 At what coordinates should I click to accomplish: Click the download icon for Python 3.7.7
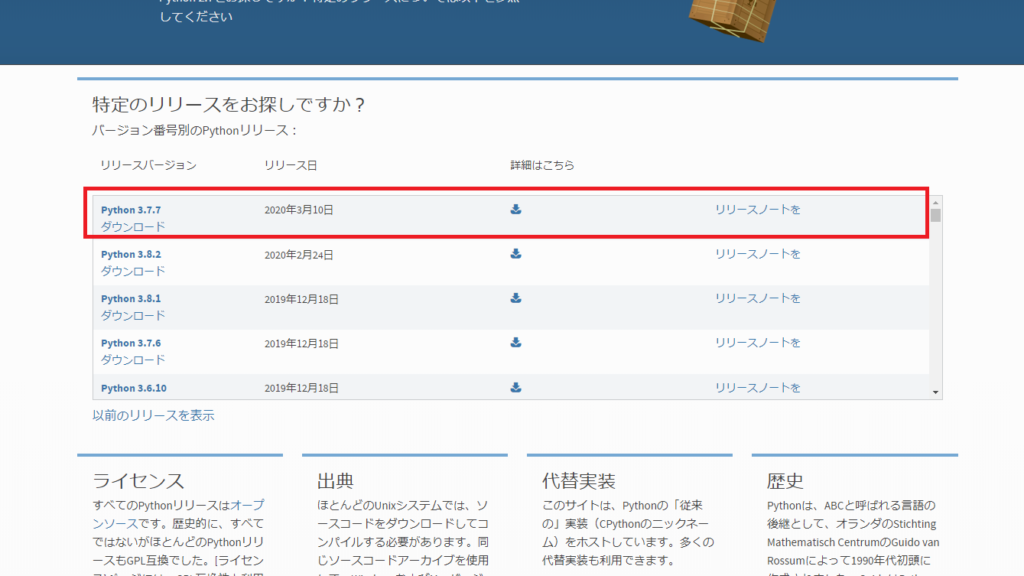[x=515, y=210]
